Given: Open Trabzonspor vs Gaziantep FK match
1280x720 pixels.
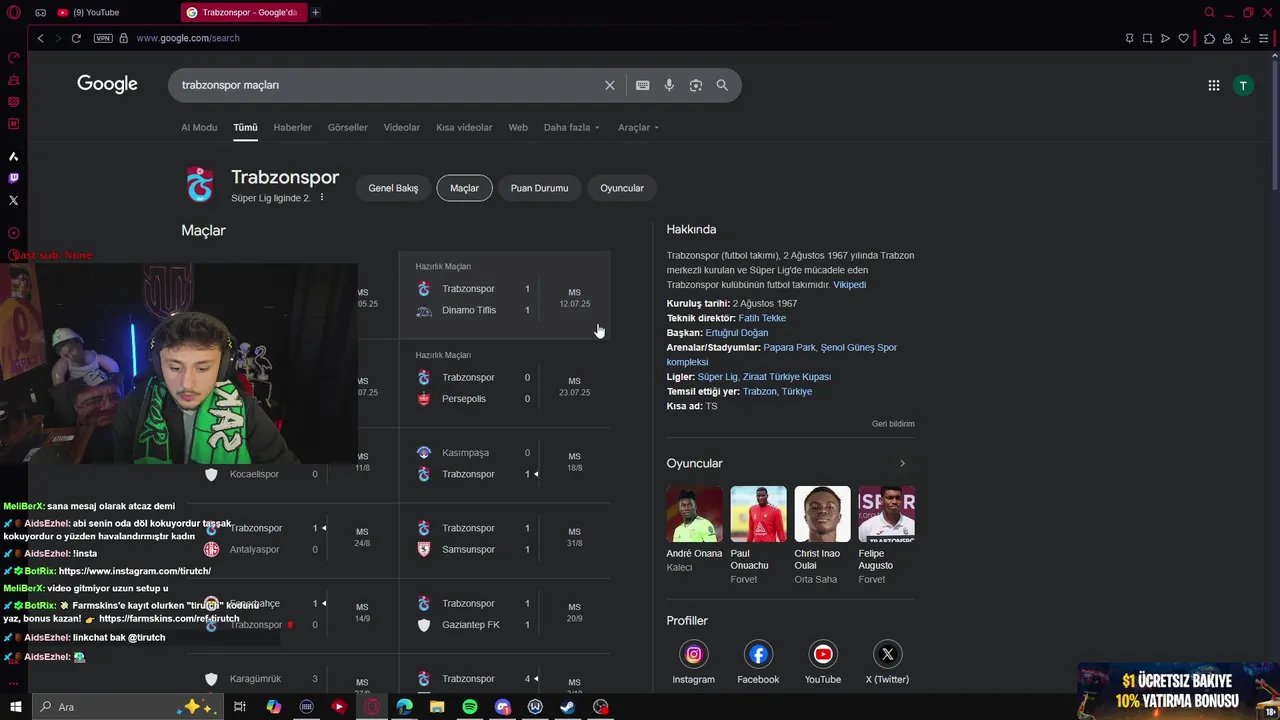Looking at the screenshot, I should click(x=505, y=614).
